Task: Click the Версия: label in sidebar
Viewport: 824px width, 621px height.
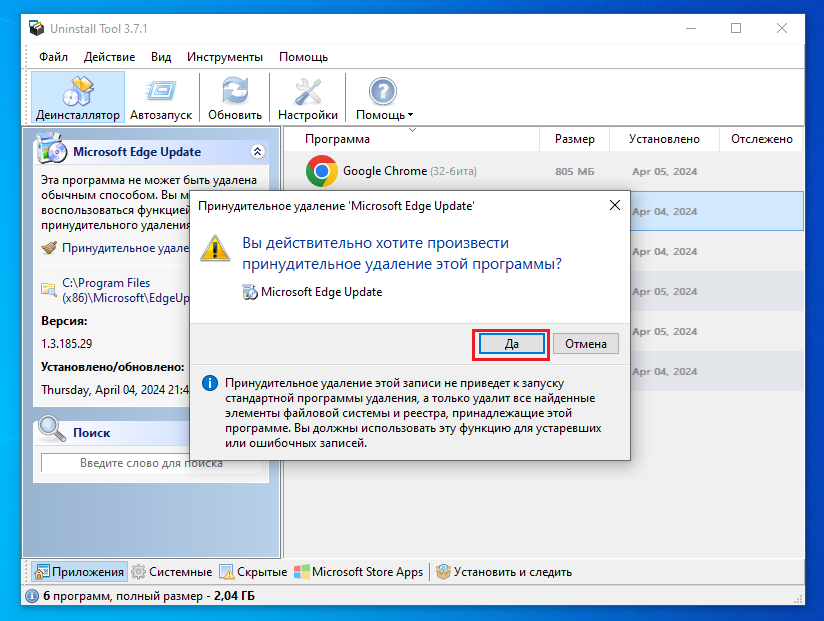Action: coord(64,321)
